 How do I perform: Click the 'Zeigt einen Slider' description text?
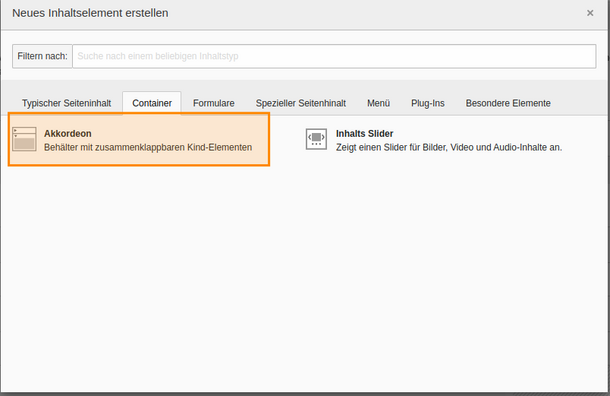449,147
